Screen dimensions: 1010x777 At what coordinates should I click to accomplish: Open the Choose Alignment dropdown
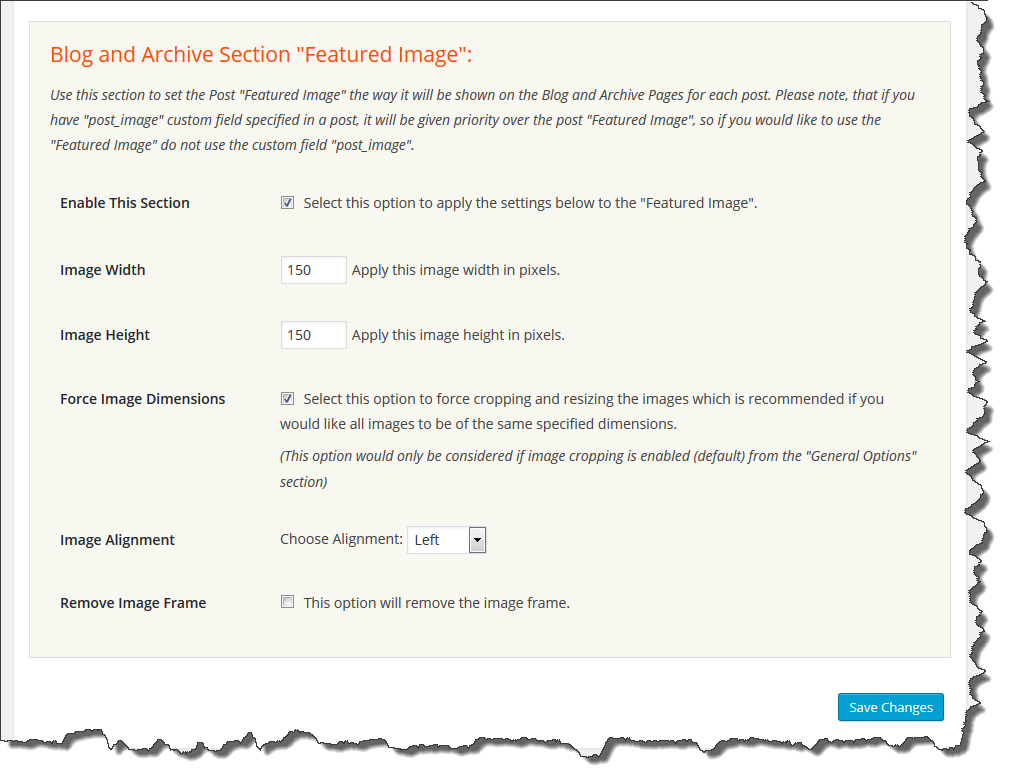pyautogui.click(x=446, y=540)
